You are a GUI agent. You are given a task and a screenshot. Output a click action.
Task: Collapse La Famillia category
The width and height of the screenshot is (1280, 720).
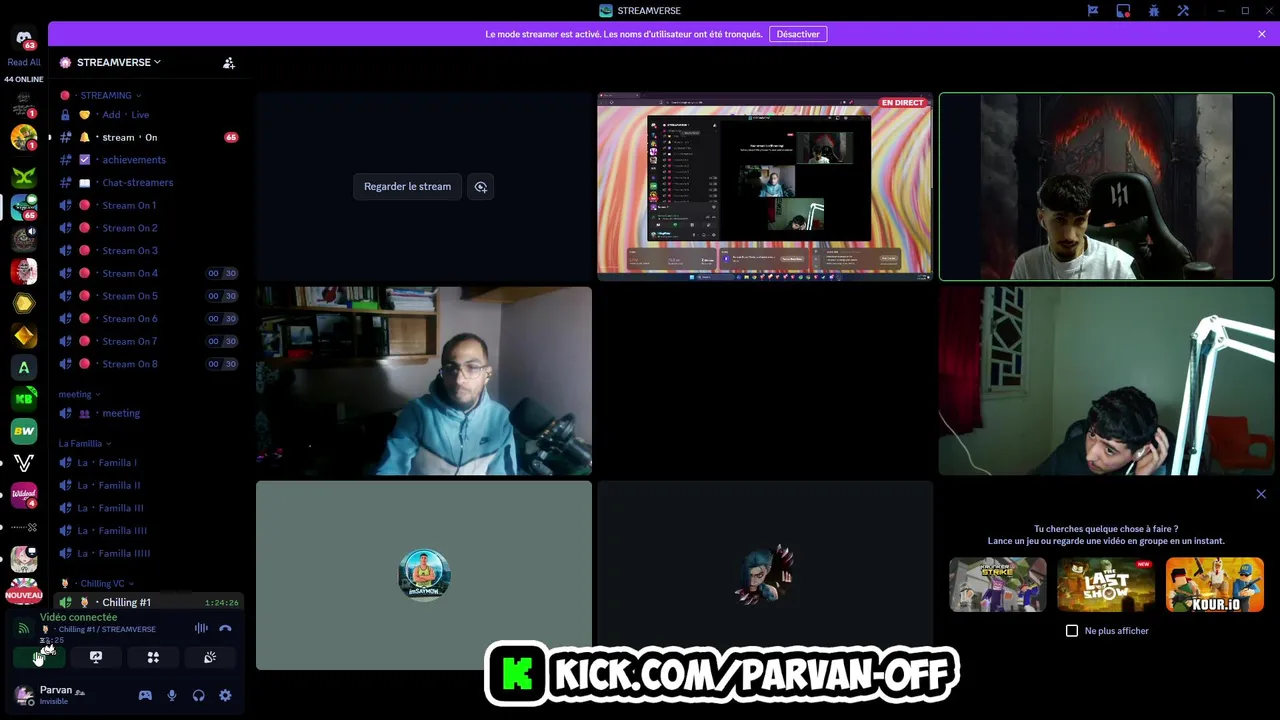[84, 443]
